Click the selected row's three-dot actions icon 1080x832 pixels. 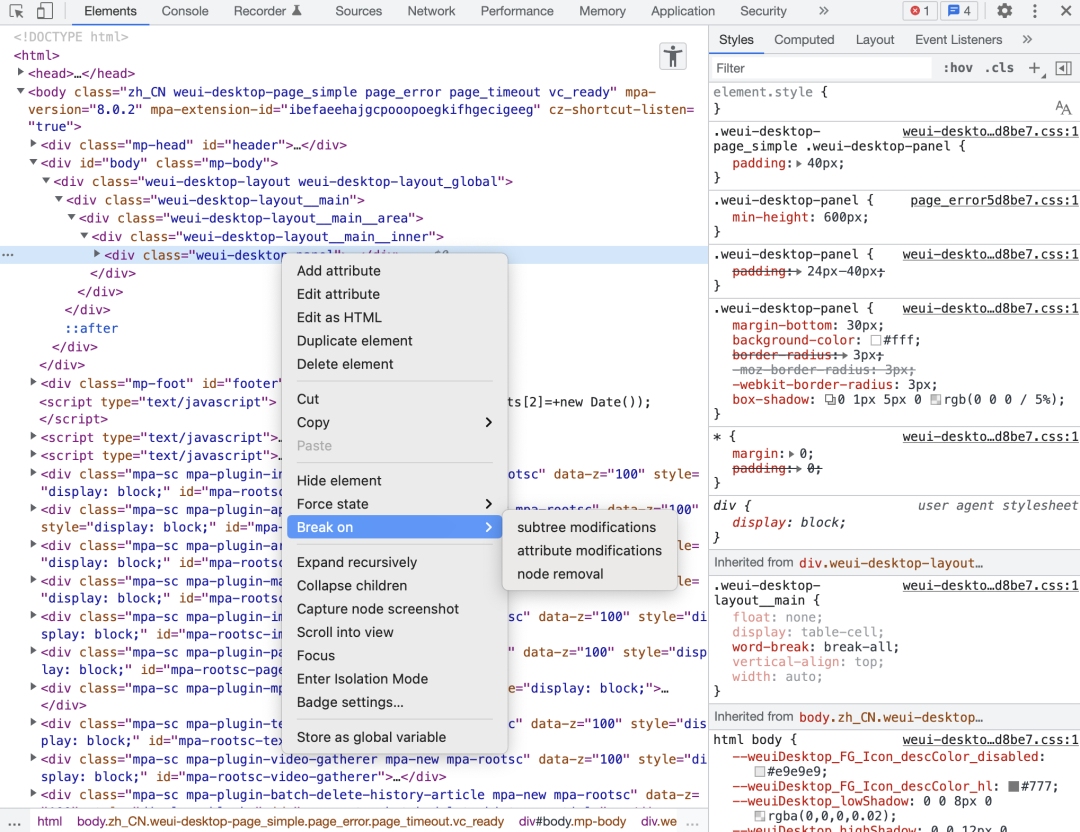8,255
